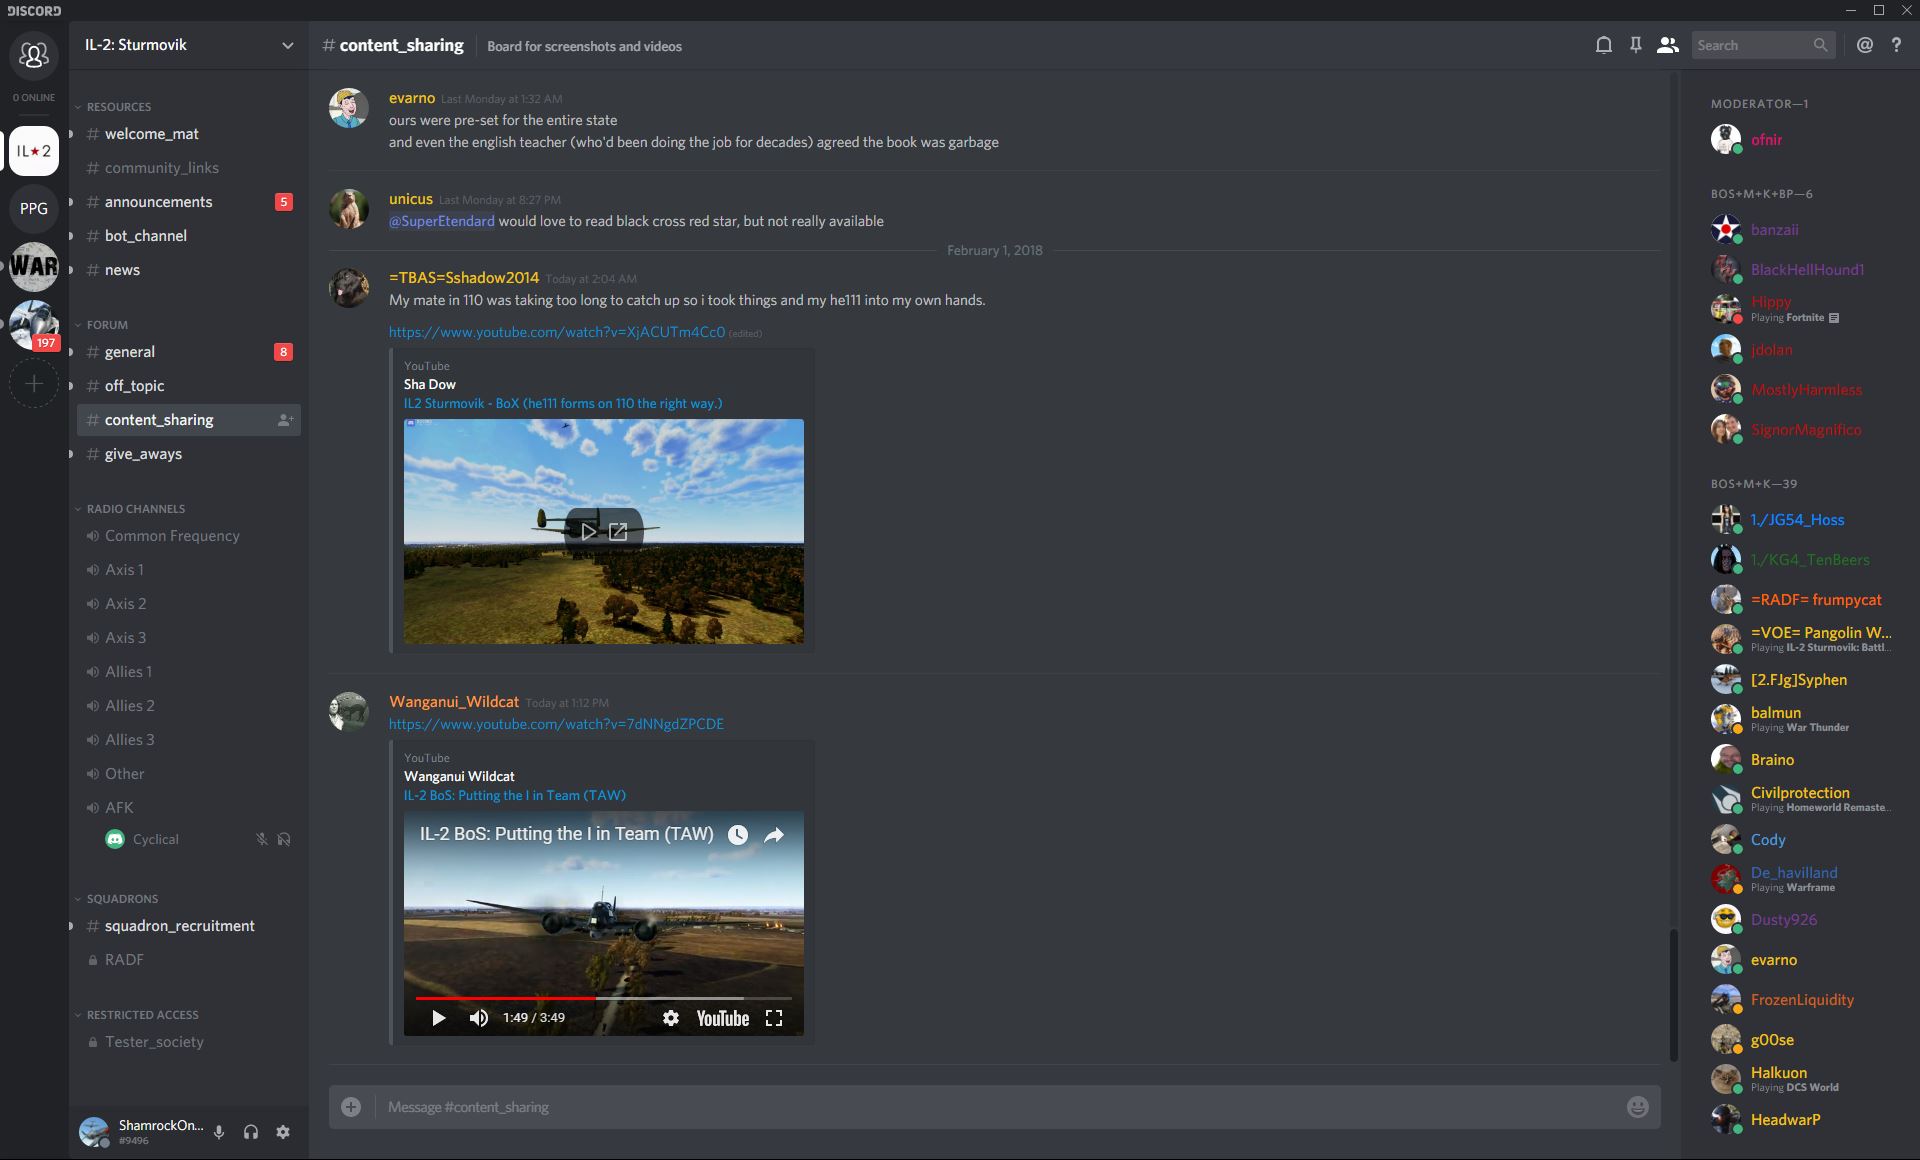Deafen audio with the headphone icon
This screenshot has height=1160, width=1920.
coord(251,1132)
